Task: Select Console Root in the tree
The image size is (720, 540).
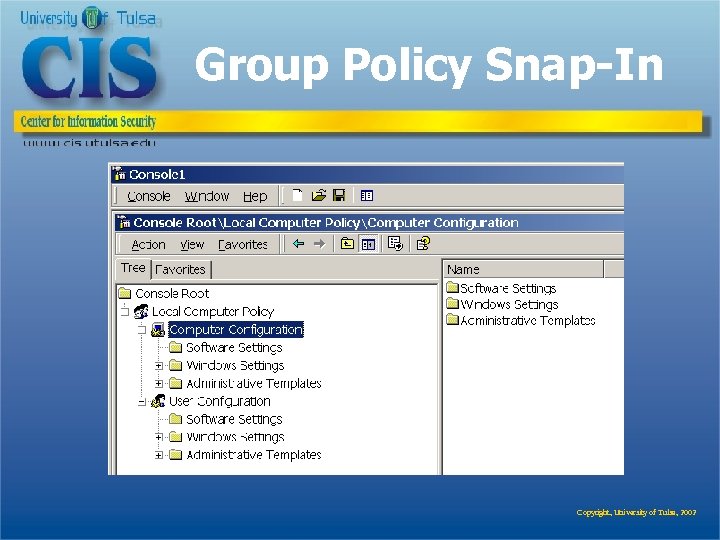Action: 172,293
